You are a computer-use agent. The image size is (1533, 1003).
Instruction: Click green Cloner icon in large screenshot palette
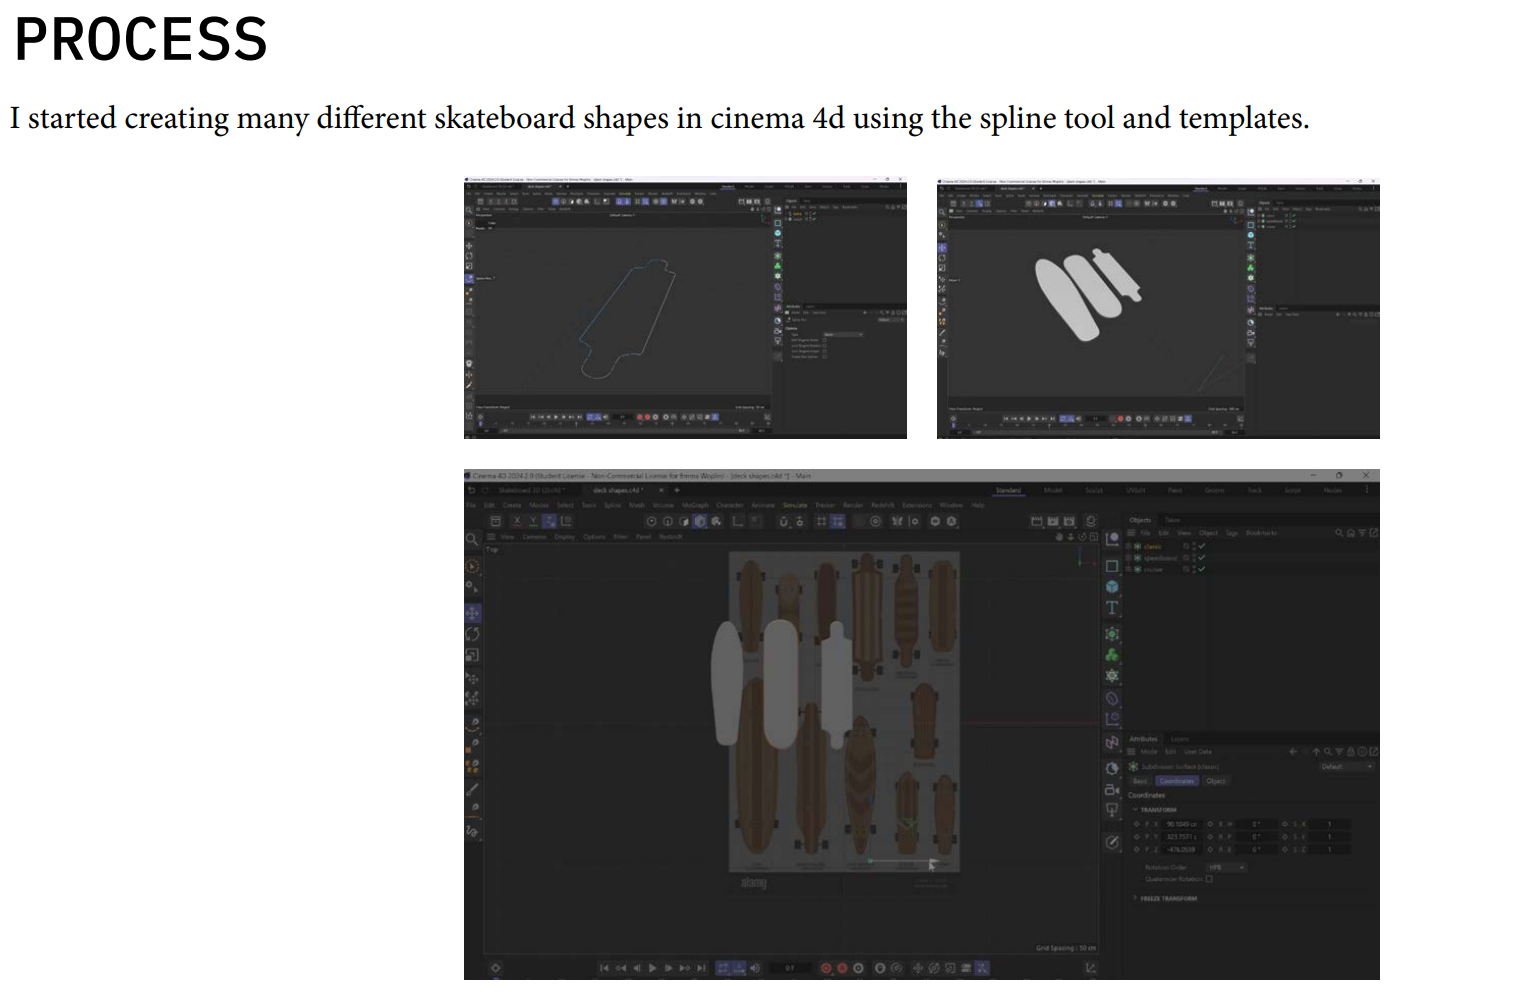1112,655
